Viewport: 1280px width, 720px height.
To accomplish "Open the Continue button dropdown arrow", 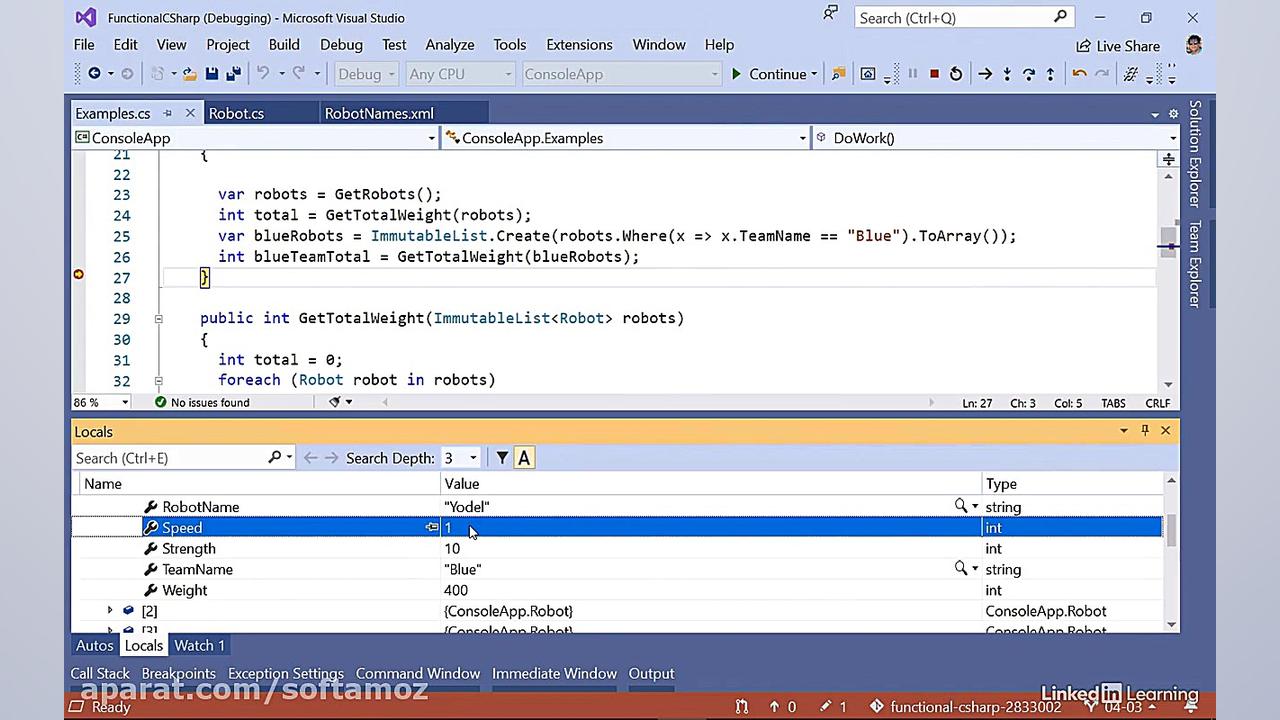I will coord(814,74).
